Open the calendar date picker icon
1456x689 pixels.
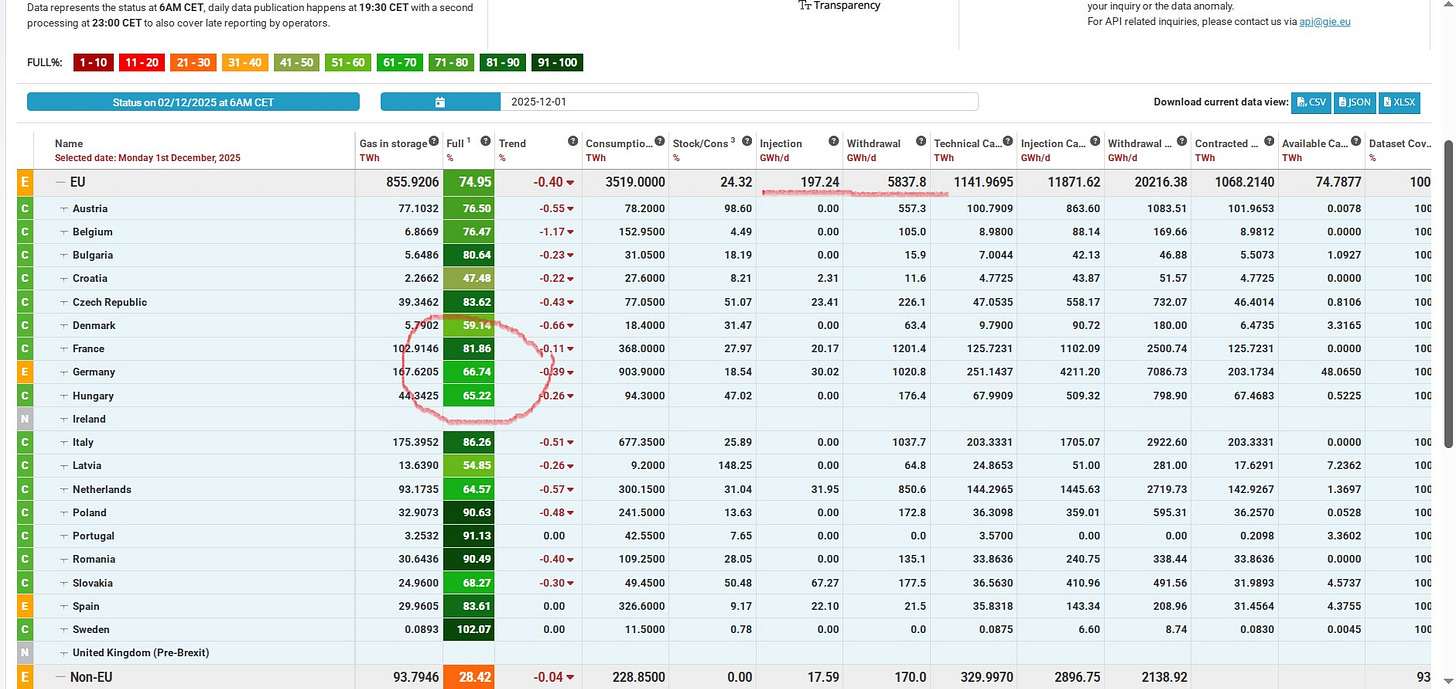[x=440, y=102]
